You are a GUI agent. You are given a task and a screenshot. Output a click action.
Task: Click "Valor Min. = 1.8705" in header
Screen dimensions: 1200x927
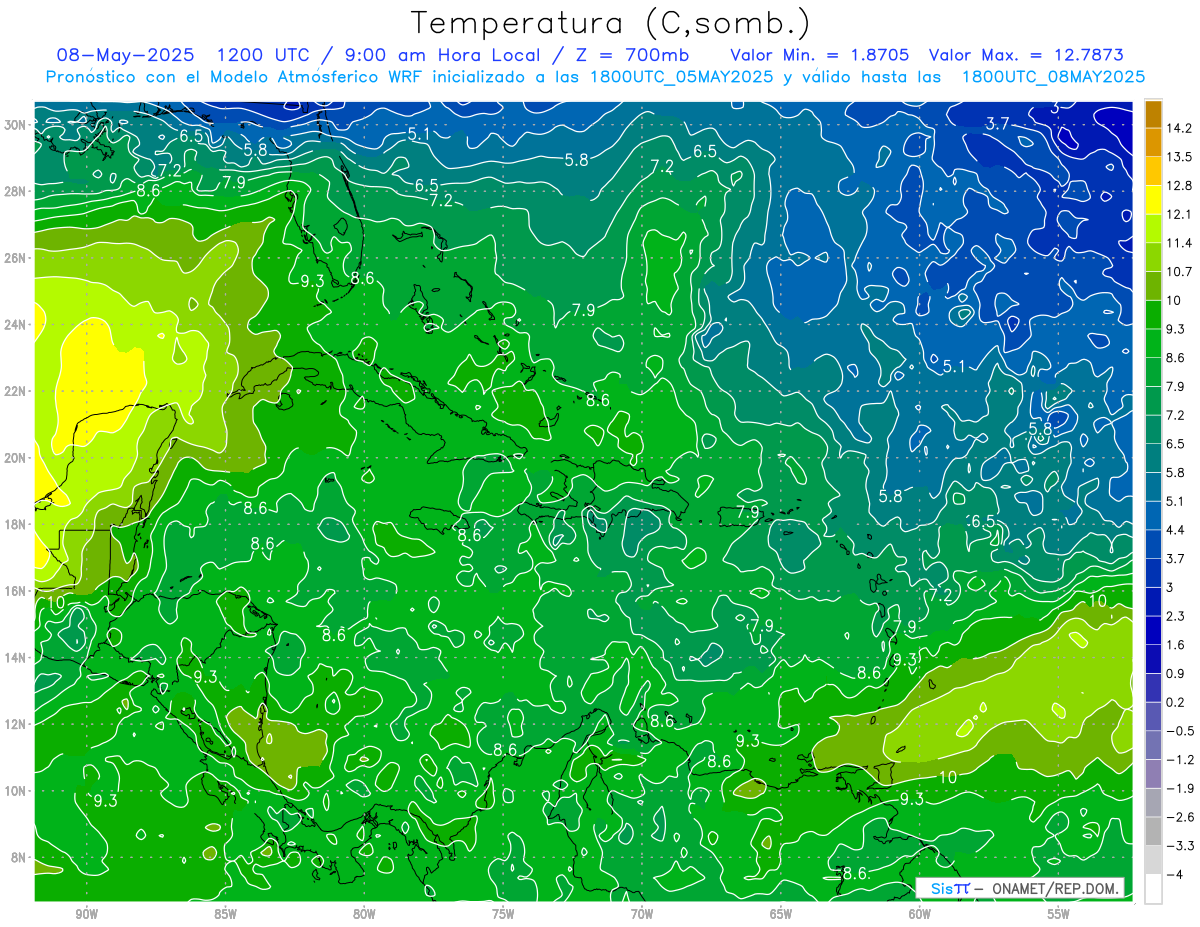(x=820, y=55)
